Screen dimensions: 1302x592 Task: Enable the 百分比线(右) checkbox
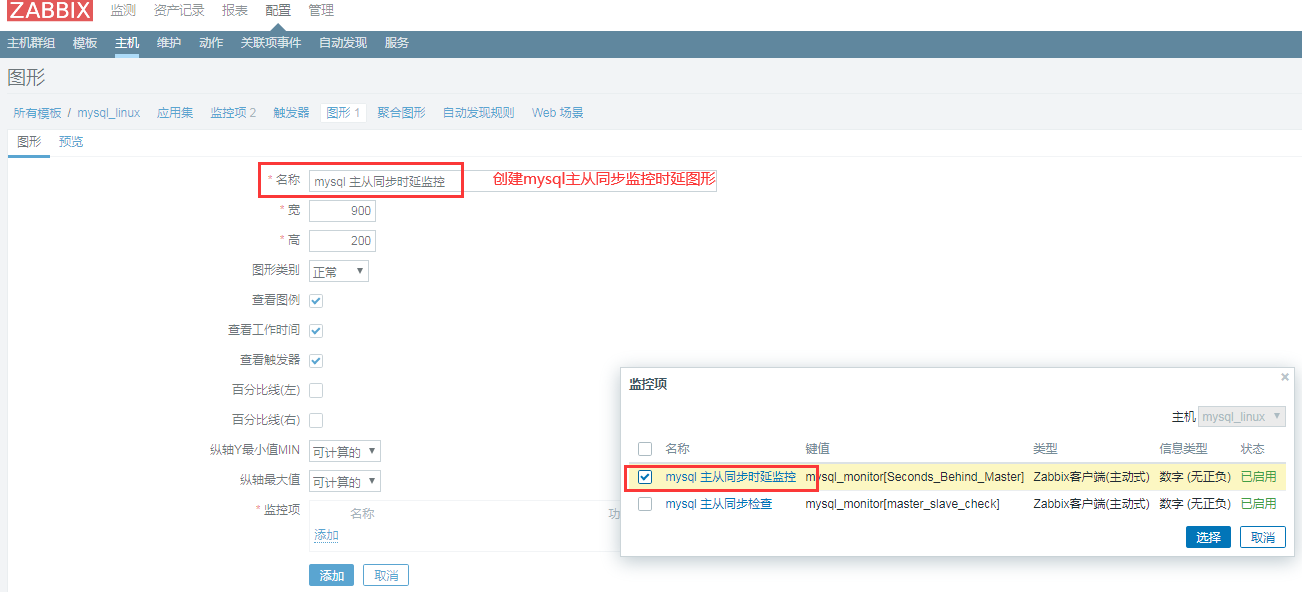coord(316,420)
